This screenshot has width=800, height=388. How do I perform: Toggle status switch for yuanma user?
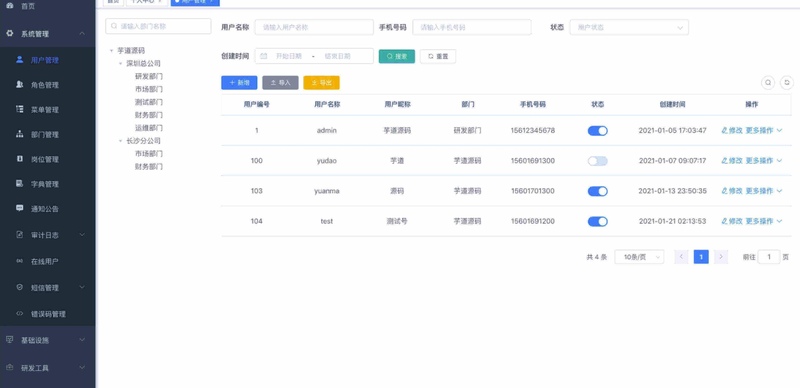click(x=597, y=191)
